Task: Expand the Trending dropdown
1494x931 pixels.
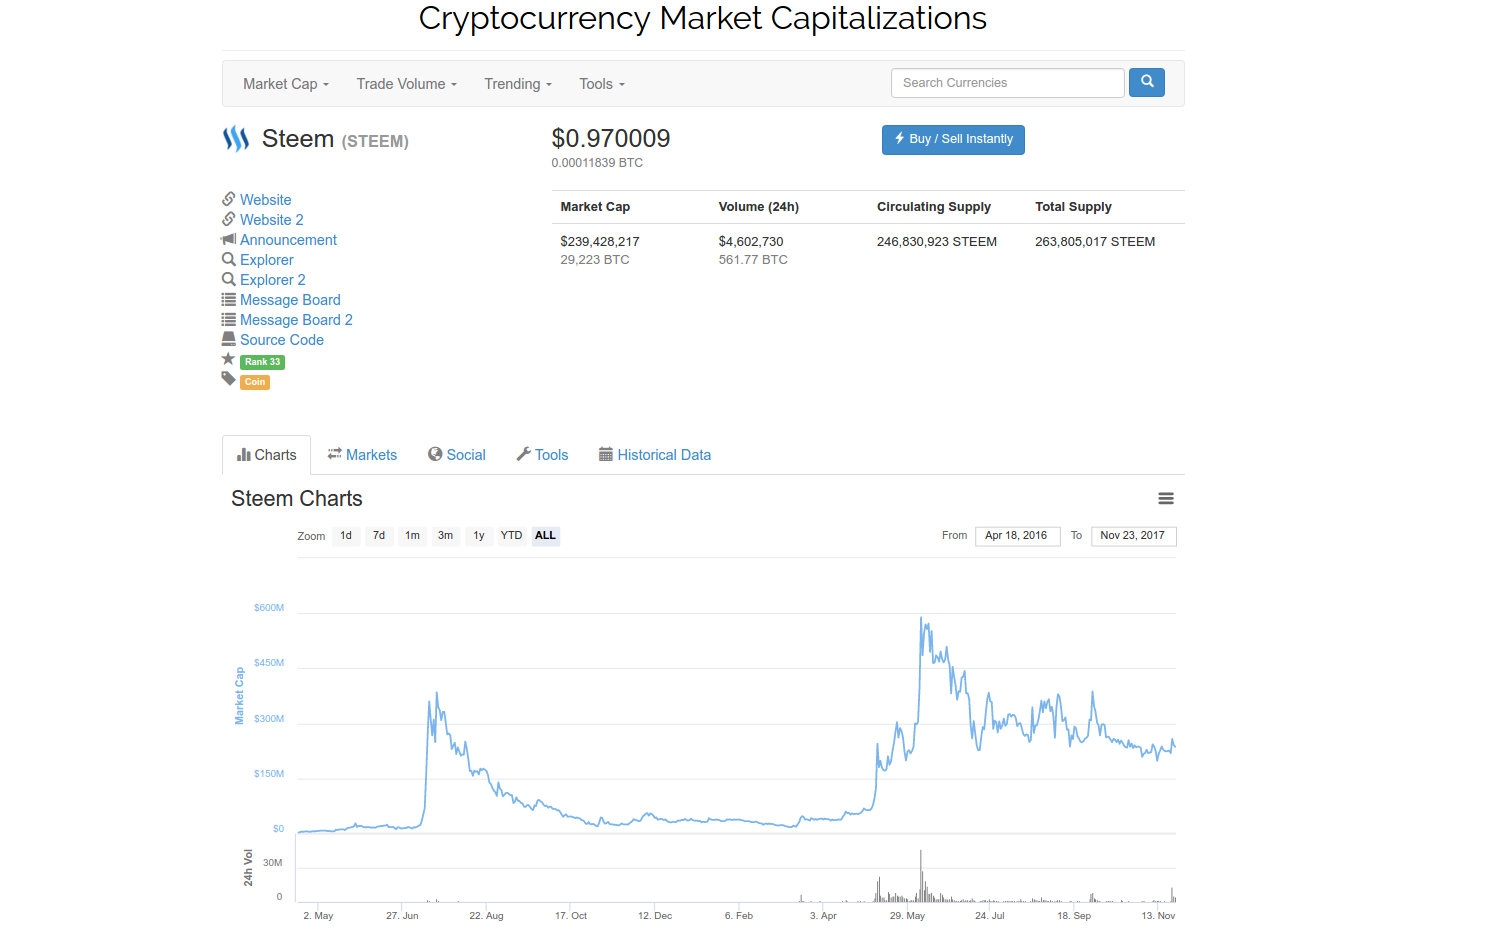Action: point(518,84)
